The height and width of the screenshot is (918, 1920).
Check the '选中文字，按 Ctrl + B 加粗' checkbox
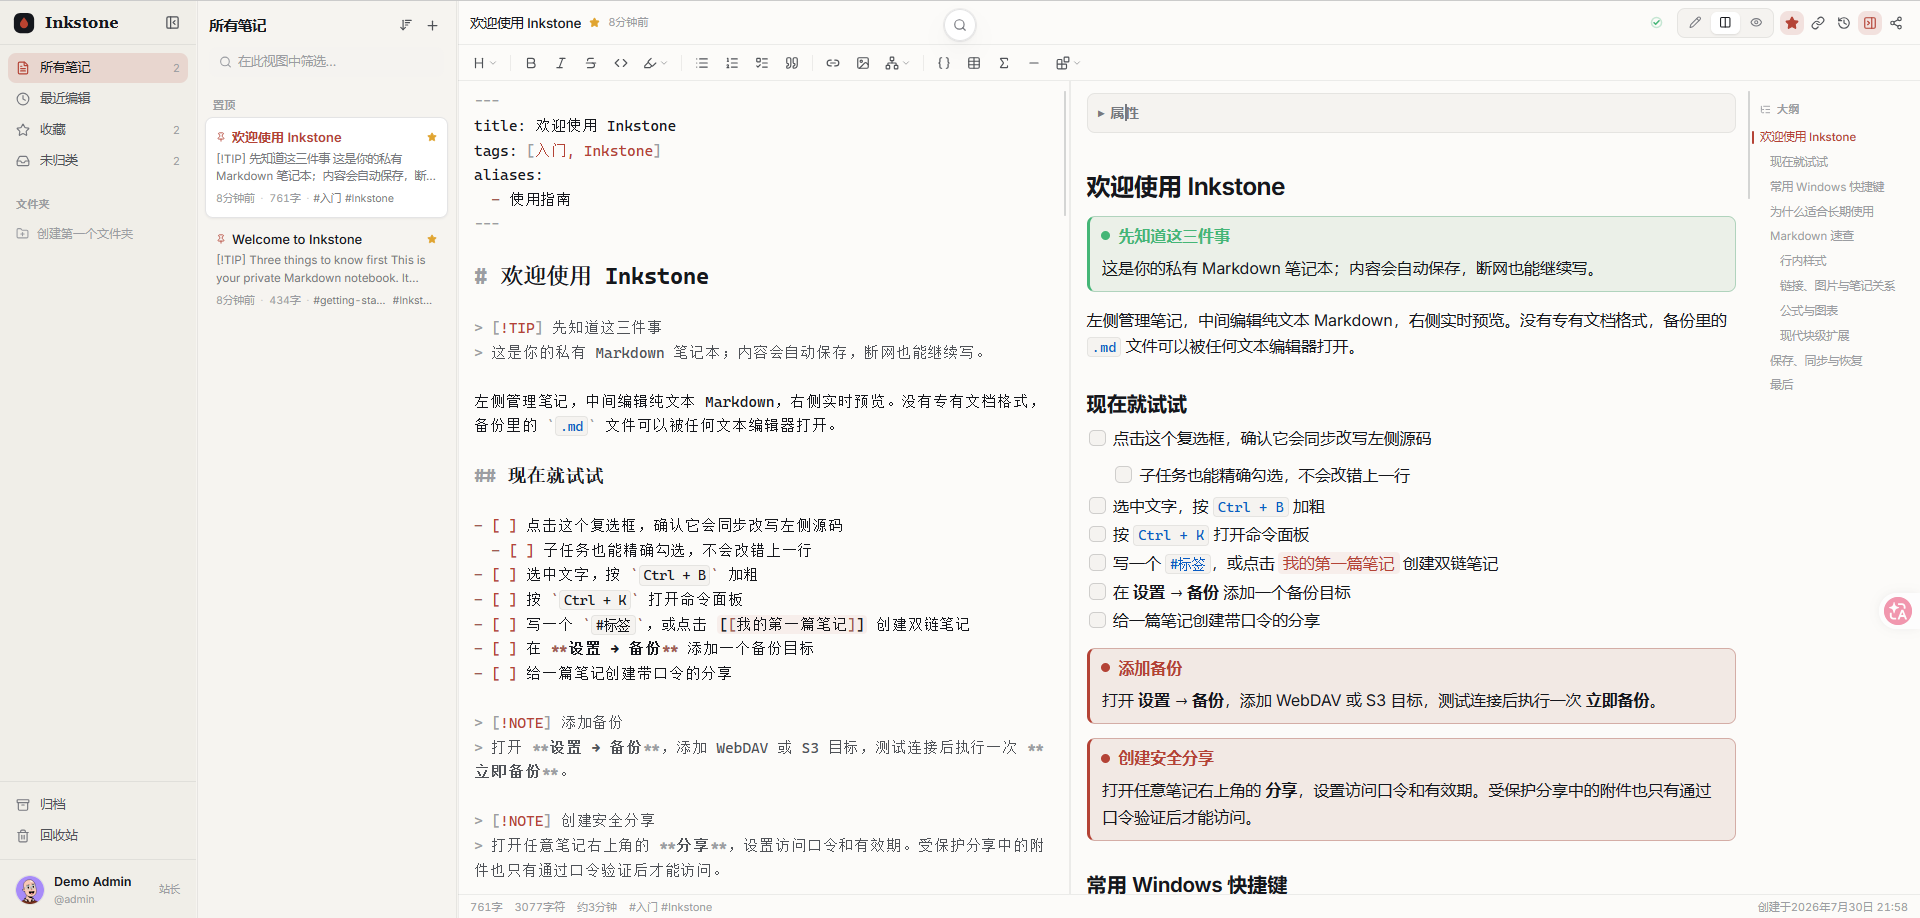1097,506
